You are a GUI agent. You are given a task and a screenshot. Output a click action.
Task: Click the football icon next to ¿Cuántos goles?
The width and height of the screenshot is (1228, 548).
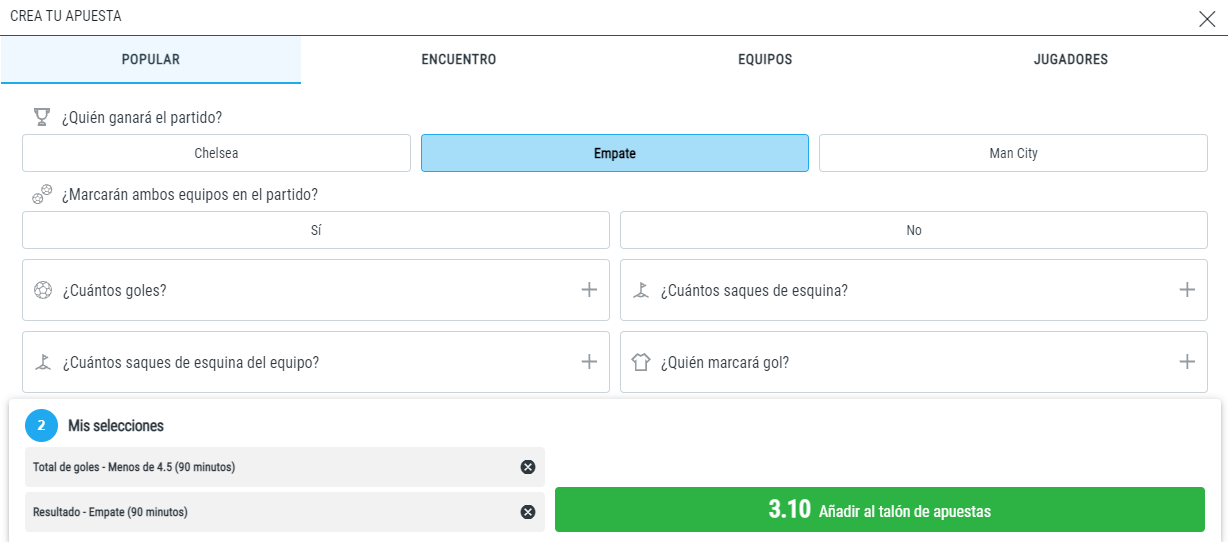(x=42, y=291)
